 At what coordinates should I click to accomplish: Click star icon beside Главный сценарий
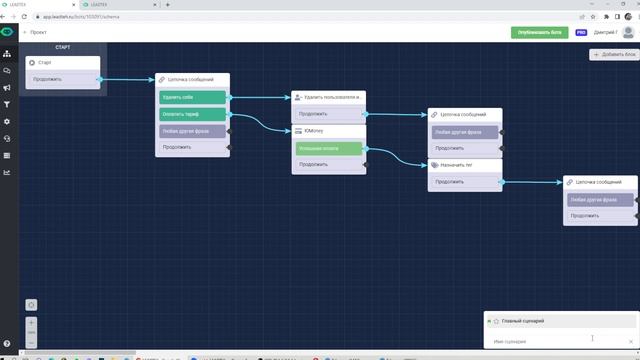click(496, 321)
